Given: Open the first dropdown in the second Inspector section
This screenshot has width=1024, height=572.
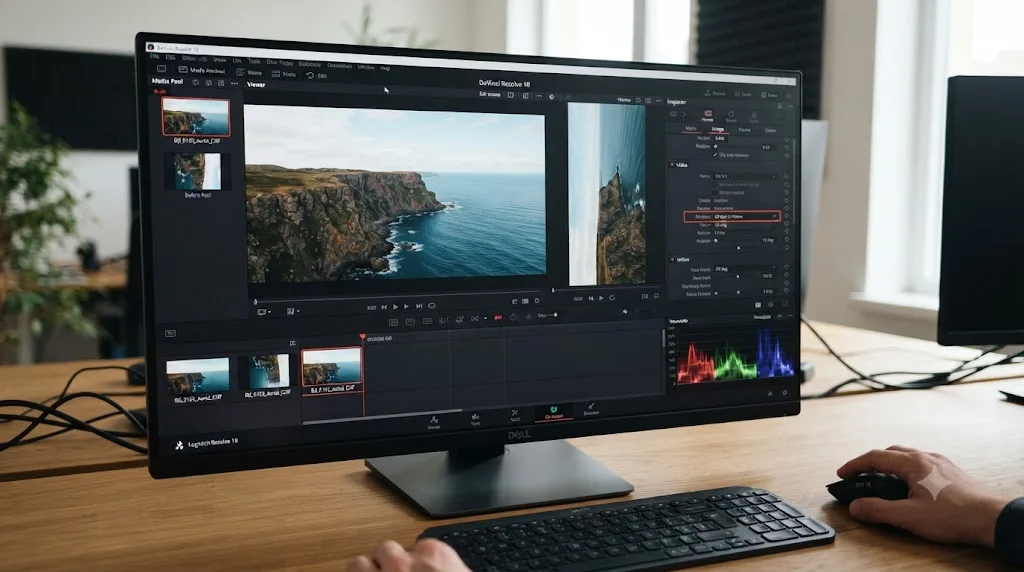Looking at the screenshot, I should click(x=745, y=268).
